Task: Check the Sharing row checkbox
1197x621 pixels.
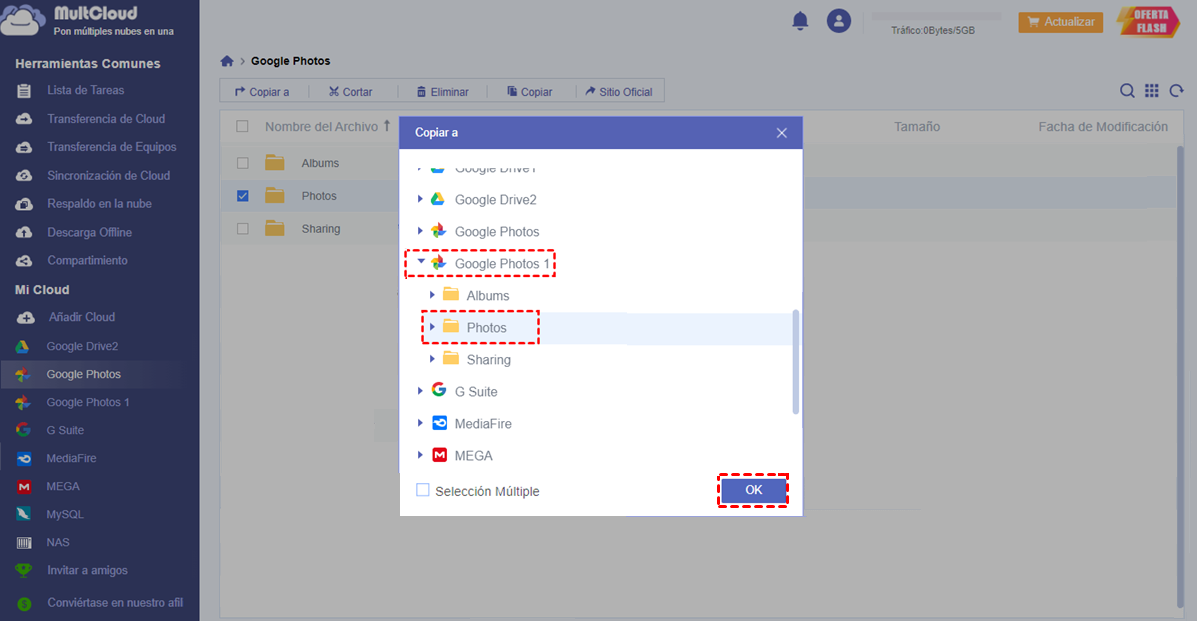Action: pos(242,228)
